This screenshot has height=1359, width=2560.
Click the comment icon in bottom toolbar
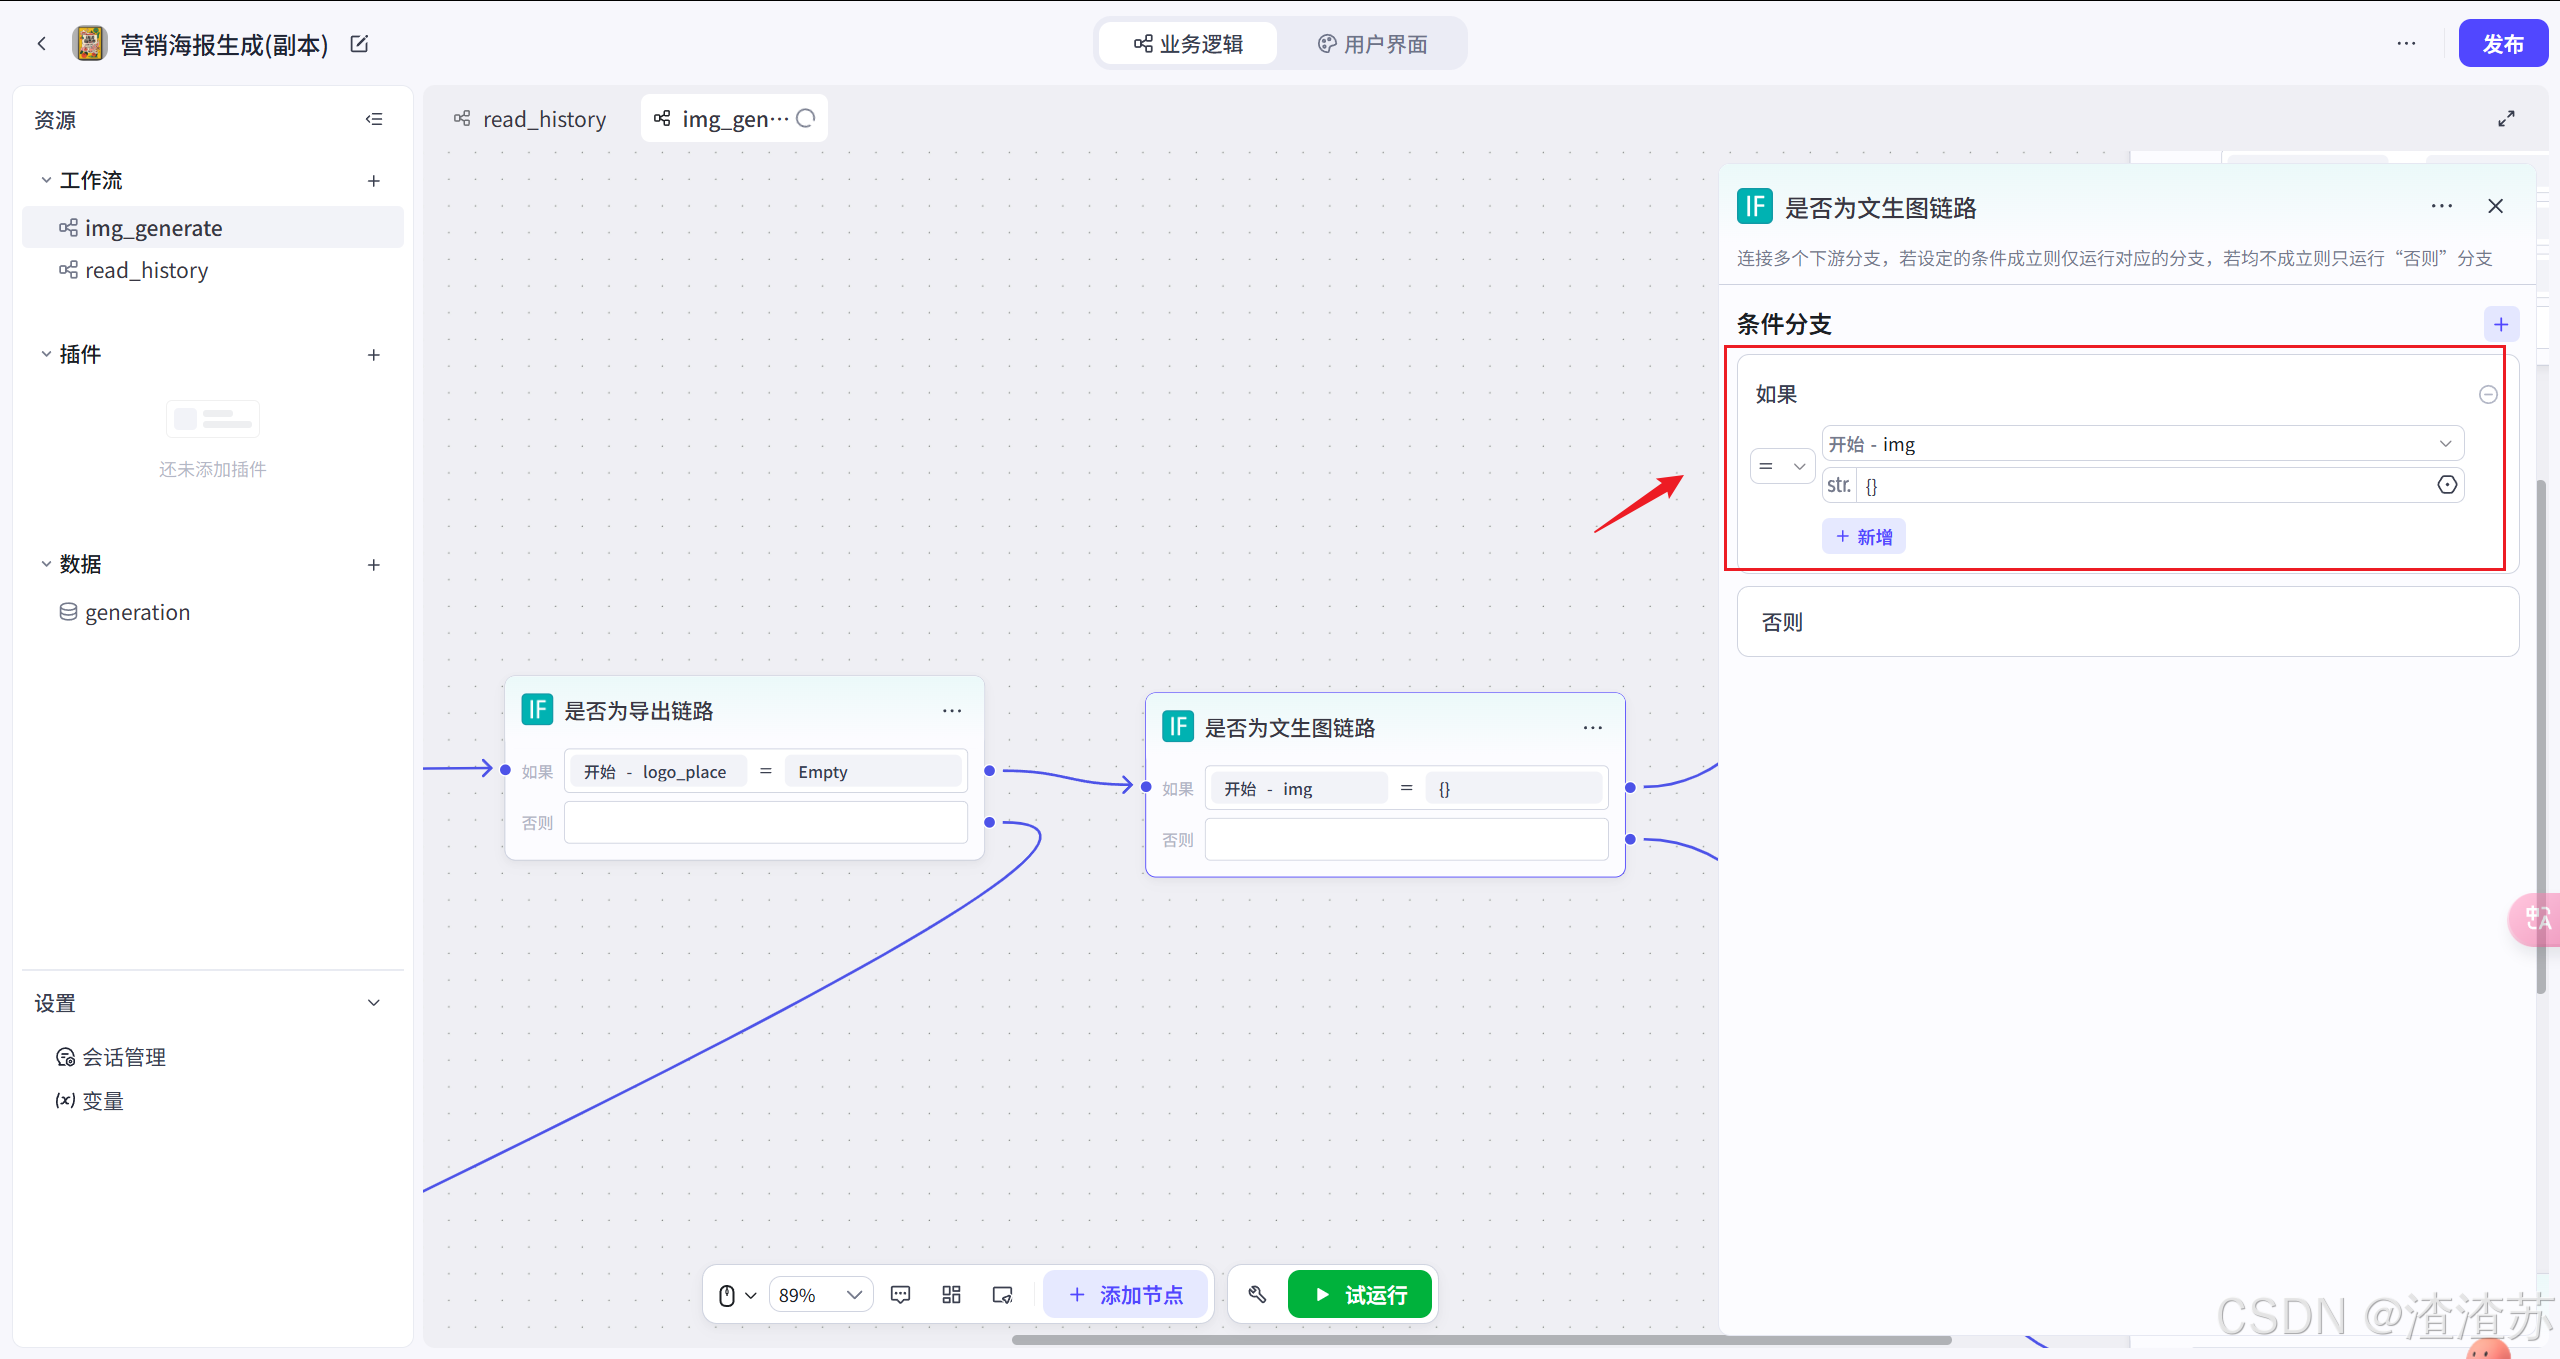point(900,1295)
